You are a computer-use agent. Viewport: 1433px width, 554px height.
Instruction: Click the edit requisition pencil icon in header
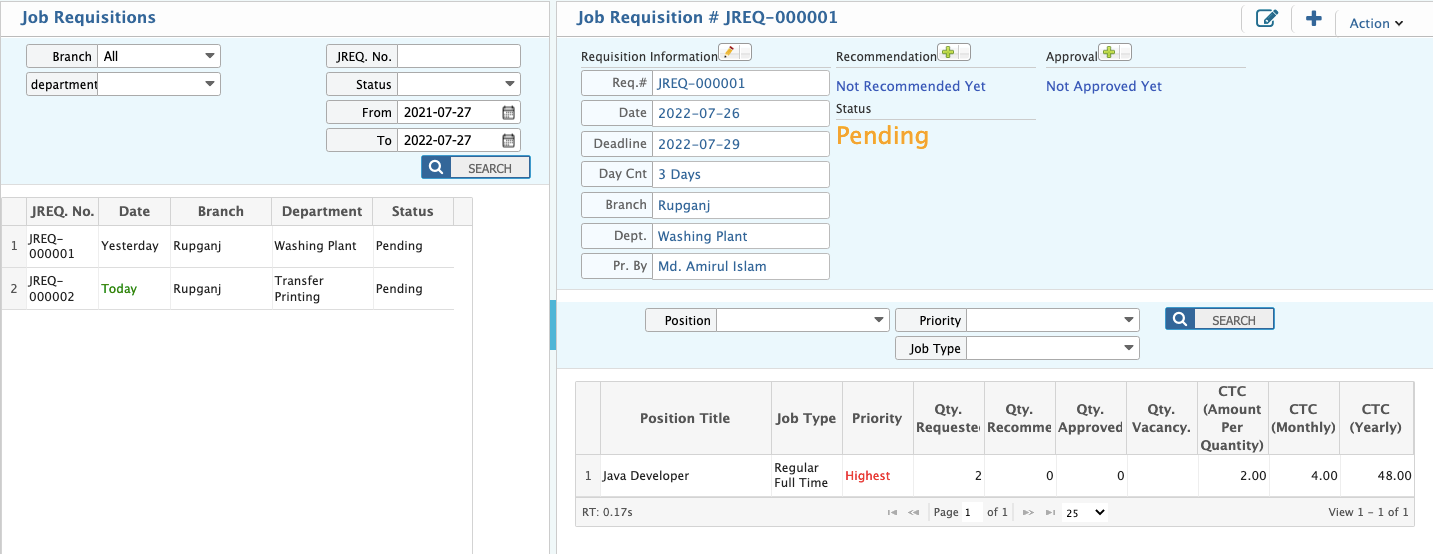point(1266,19)
